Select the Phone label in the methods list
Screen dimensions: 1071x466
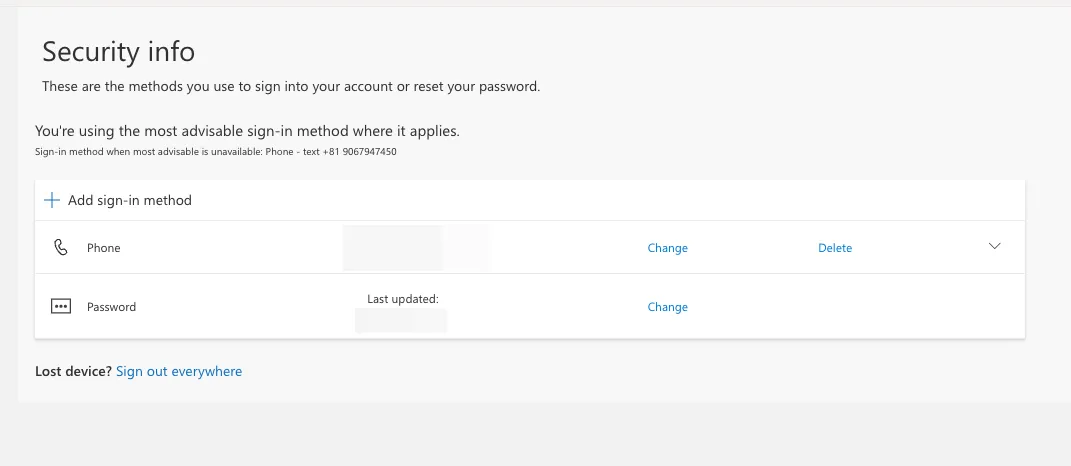coord(103,248)
